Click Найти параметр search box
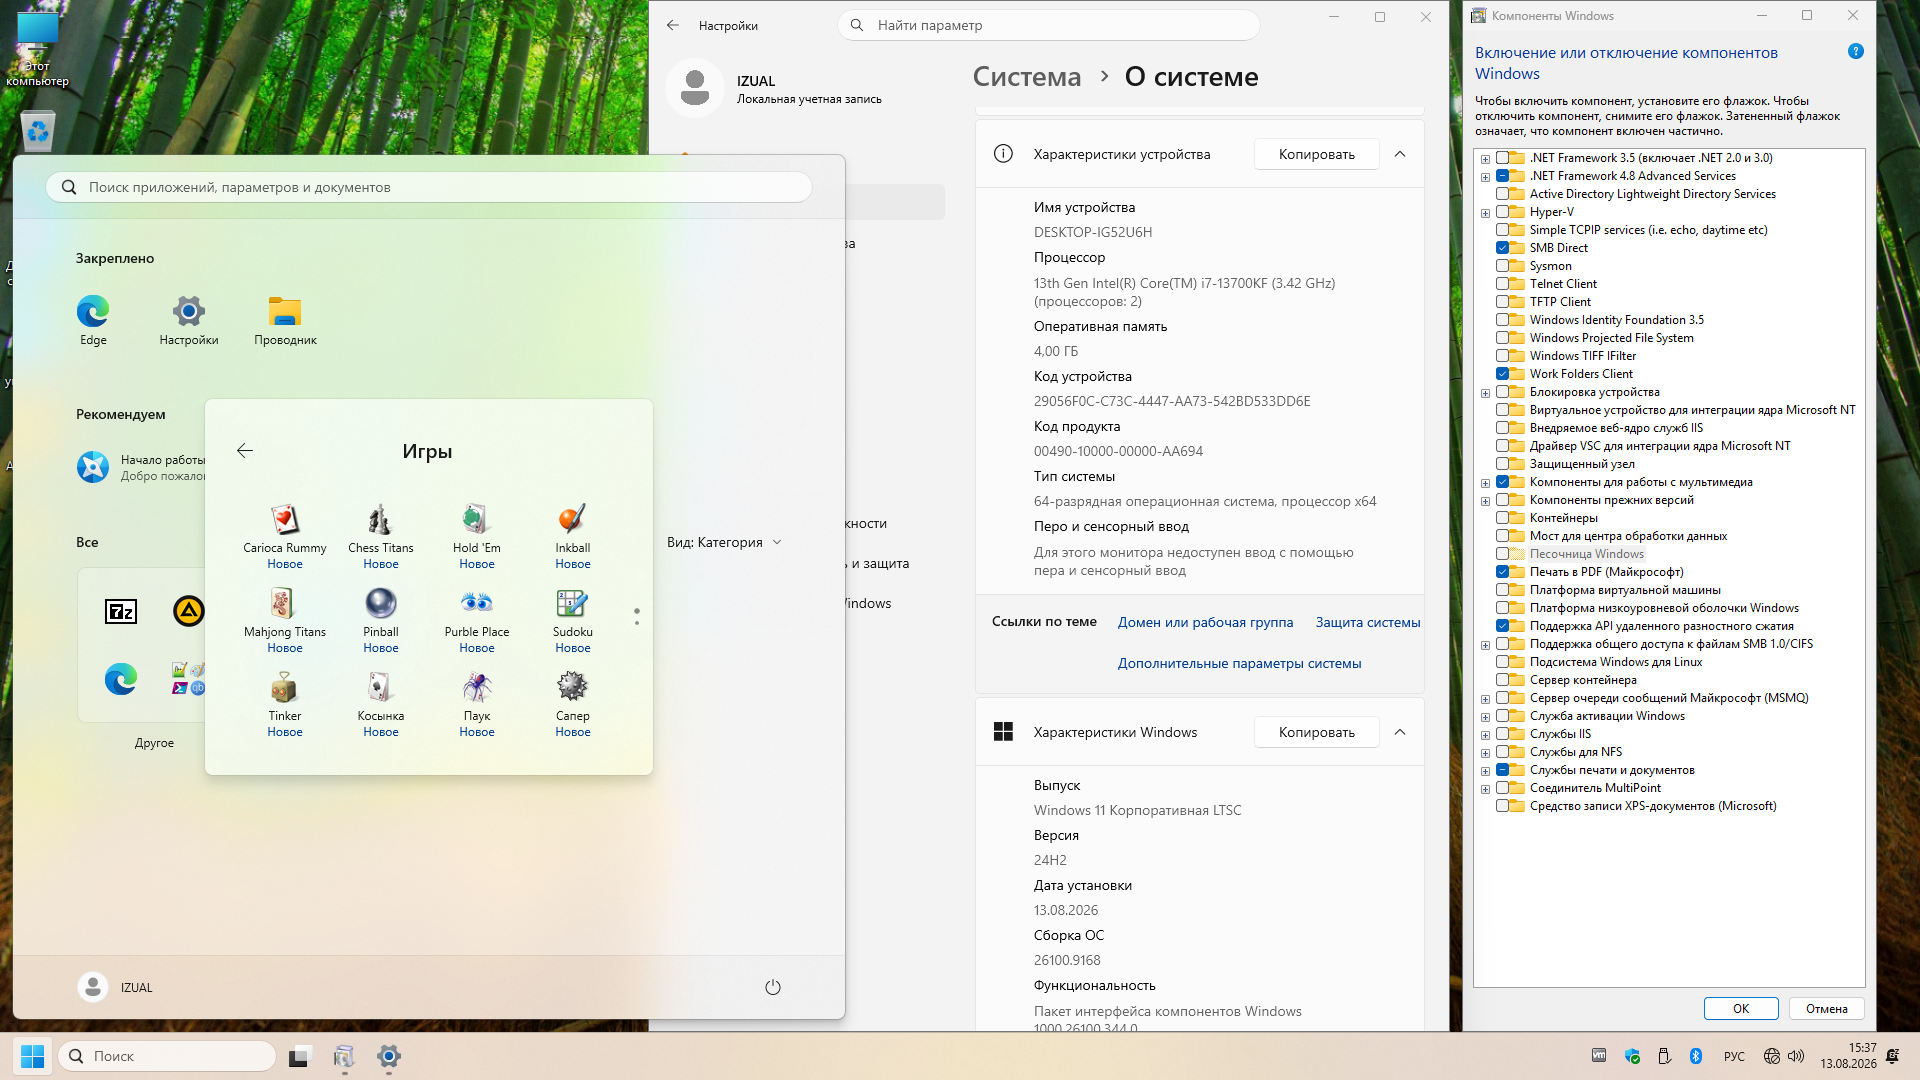Image resolution: width=1920 pixels, height=1080 pixels. tap(1049, 25)
